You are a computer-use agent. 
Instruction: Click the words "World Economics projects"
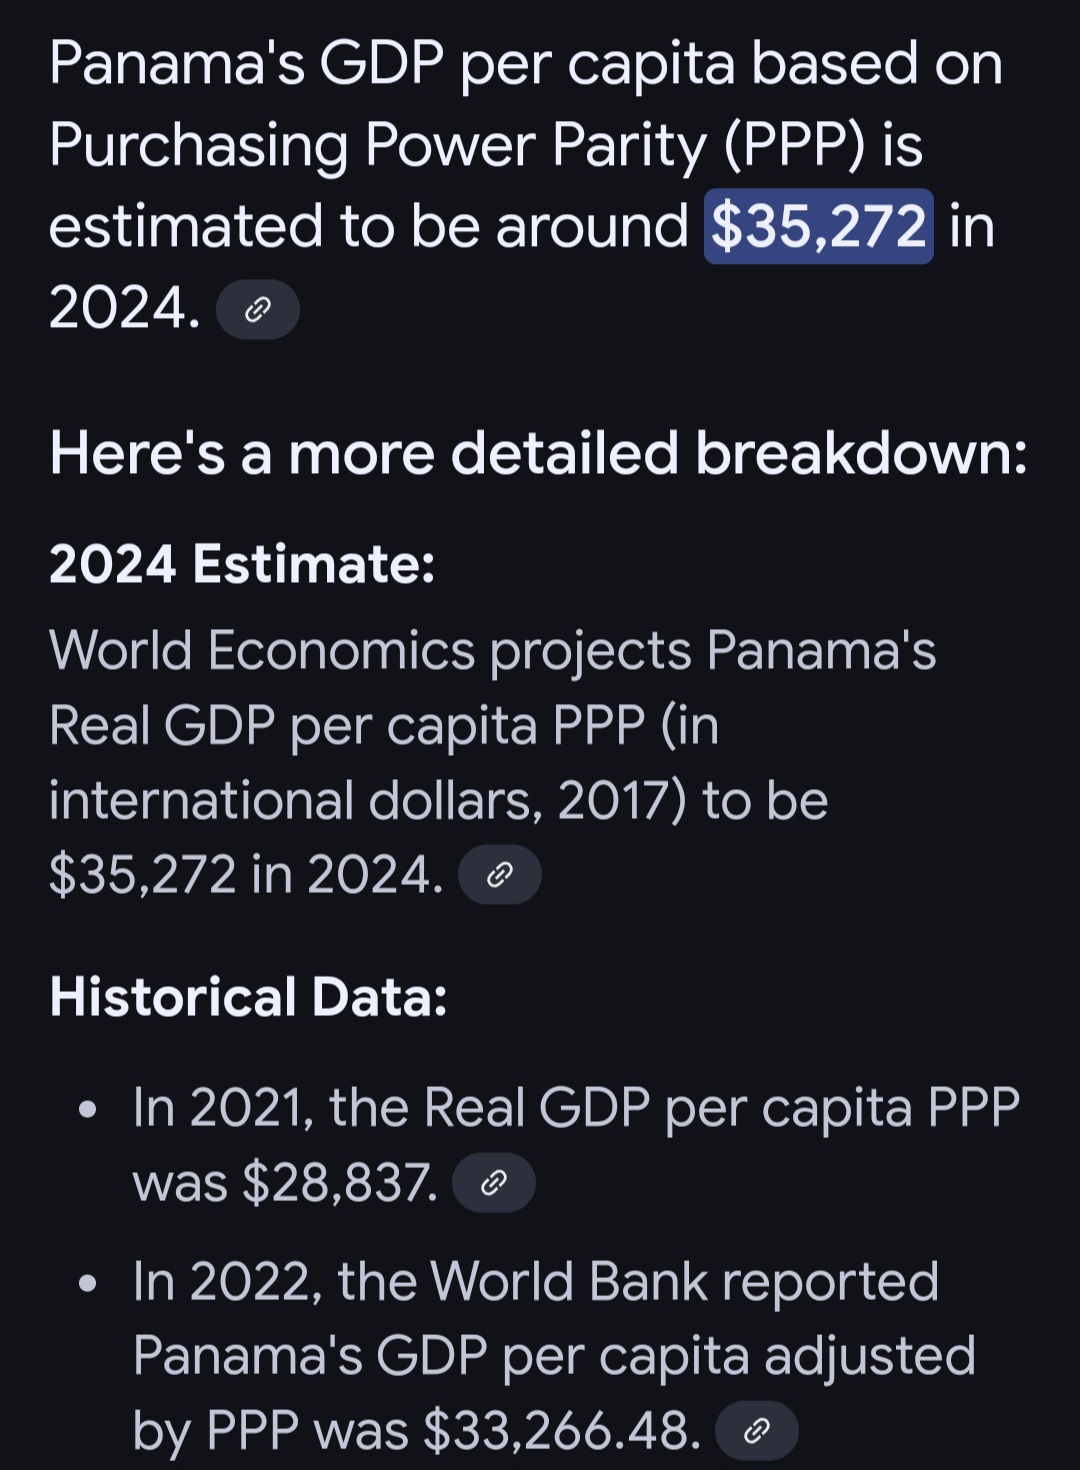tap(370, 651)
